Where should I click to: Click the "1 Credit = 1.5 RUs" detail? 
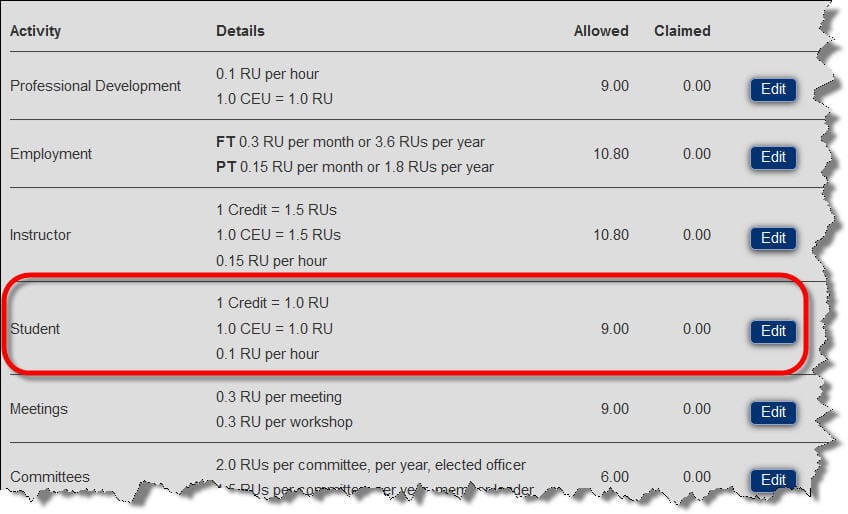(x=276, y=210)
